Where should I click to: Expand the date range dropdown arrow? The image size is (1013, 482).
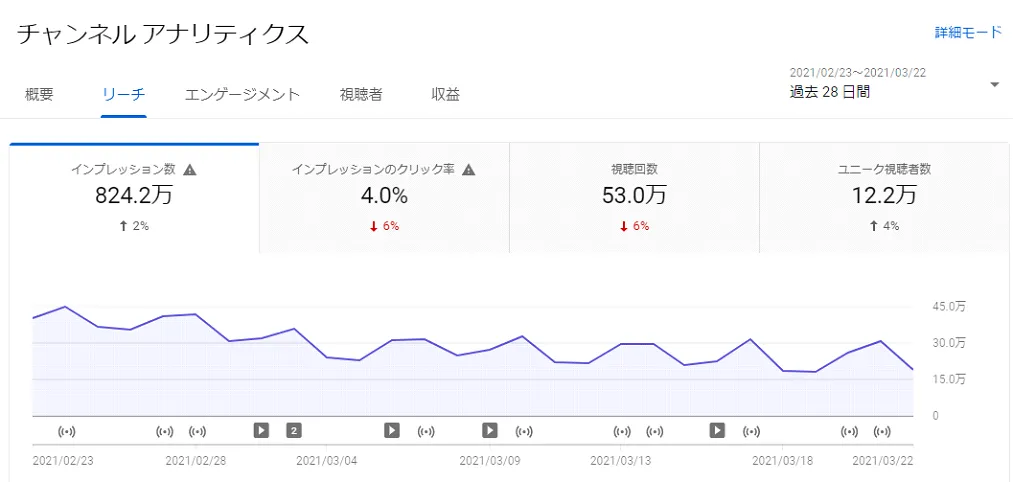994,85
